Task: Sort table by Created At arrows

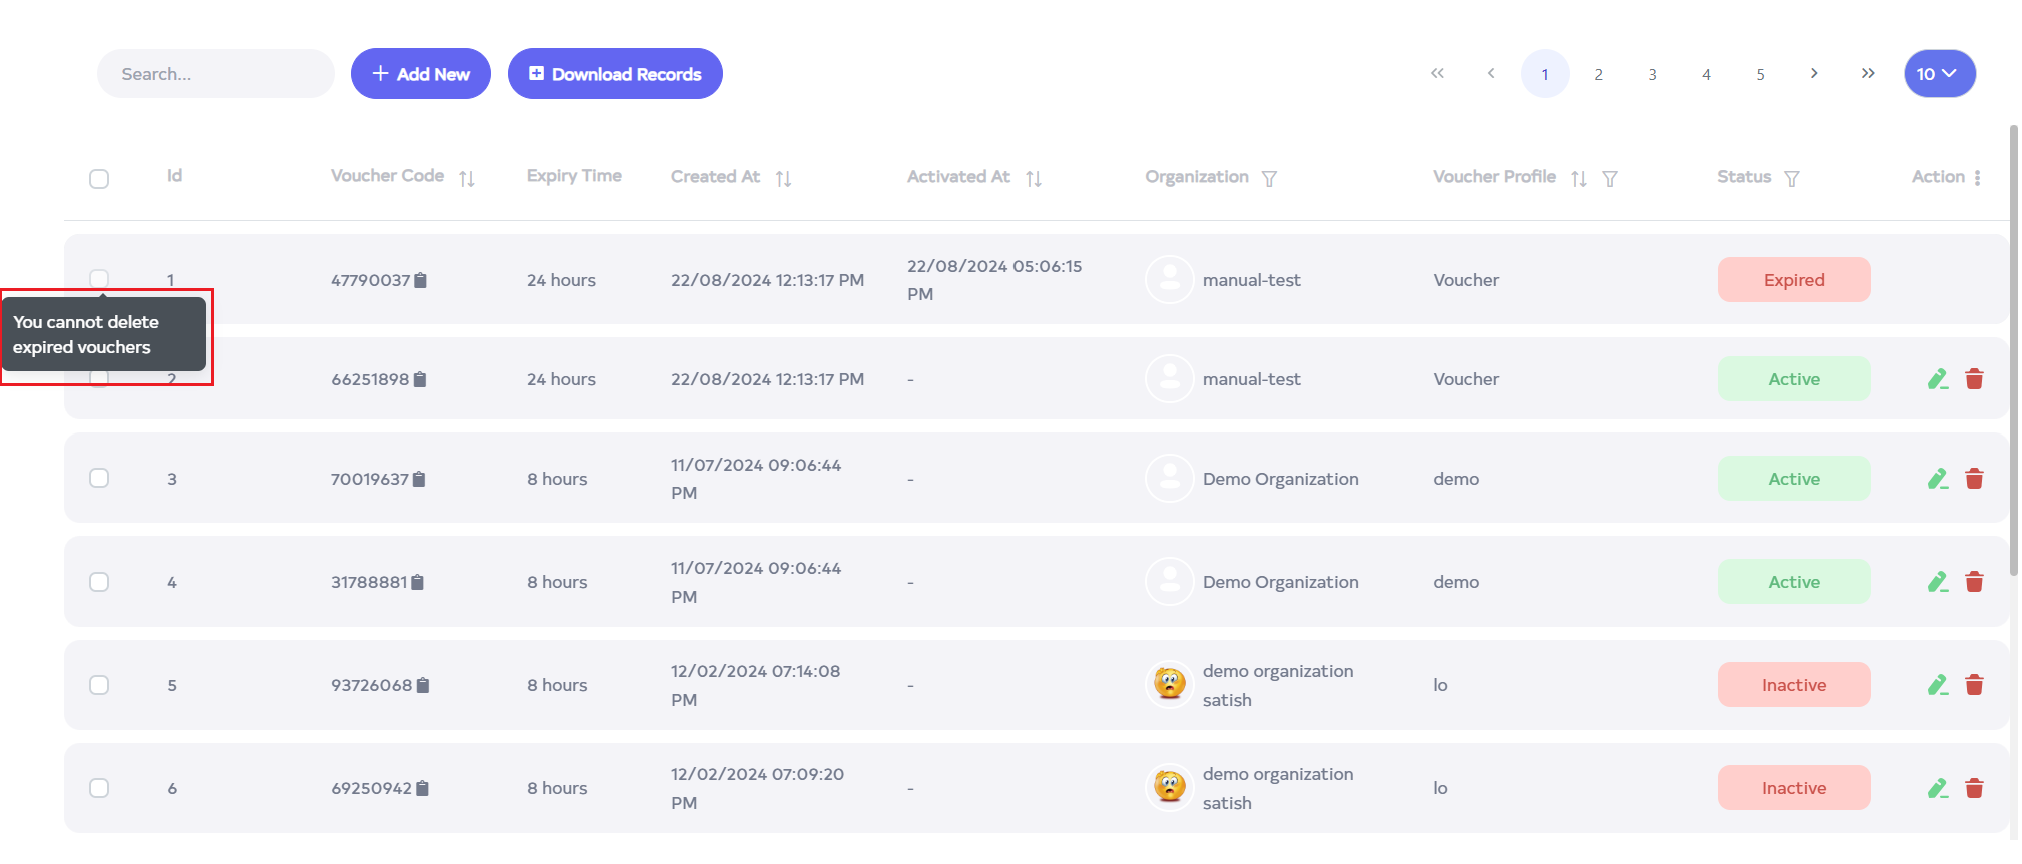Action: 783,178
